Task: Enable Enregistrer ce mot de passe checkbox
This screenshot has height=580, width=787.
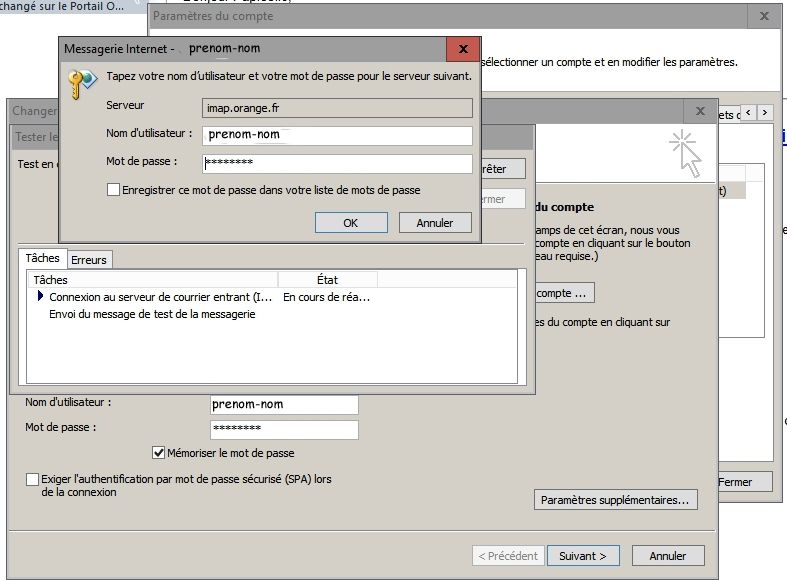Action: [113, 190]
